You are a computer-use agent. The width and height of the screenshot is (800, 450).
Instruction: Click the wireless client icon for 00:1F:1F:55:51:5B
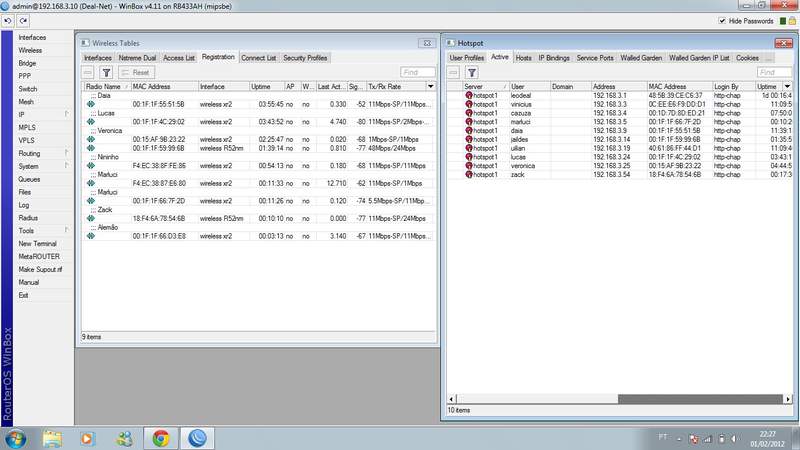tap(91, 104)
